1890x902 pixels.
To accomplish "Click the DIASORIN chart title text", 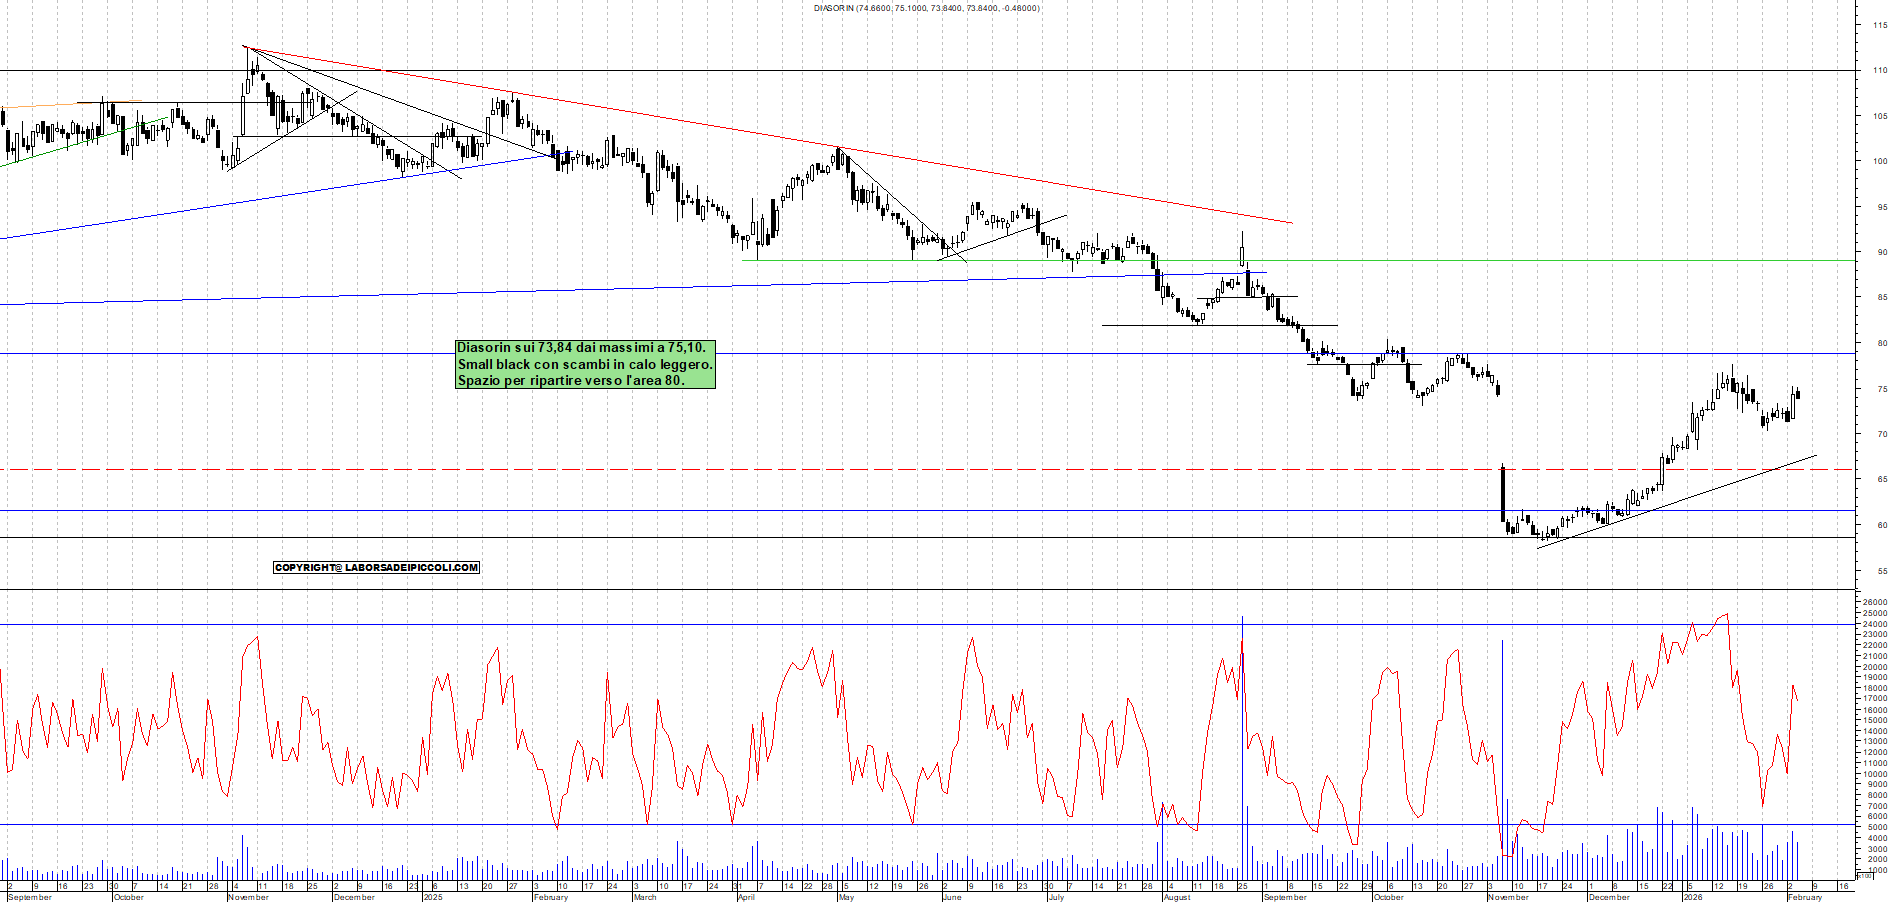I will (926, 8).
